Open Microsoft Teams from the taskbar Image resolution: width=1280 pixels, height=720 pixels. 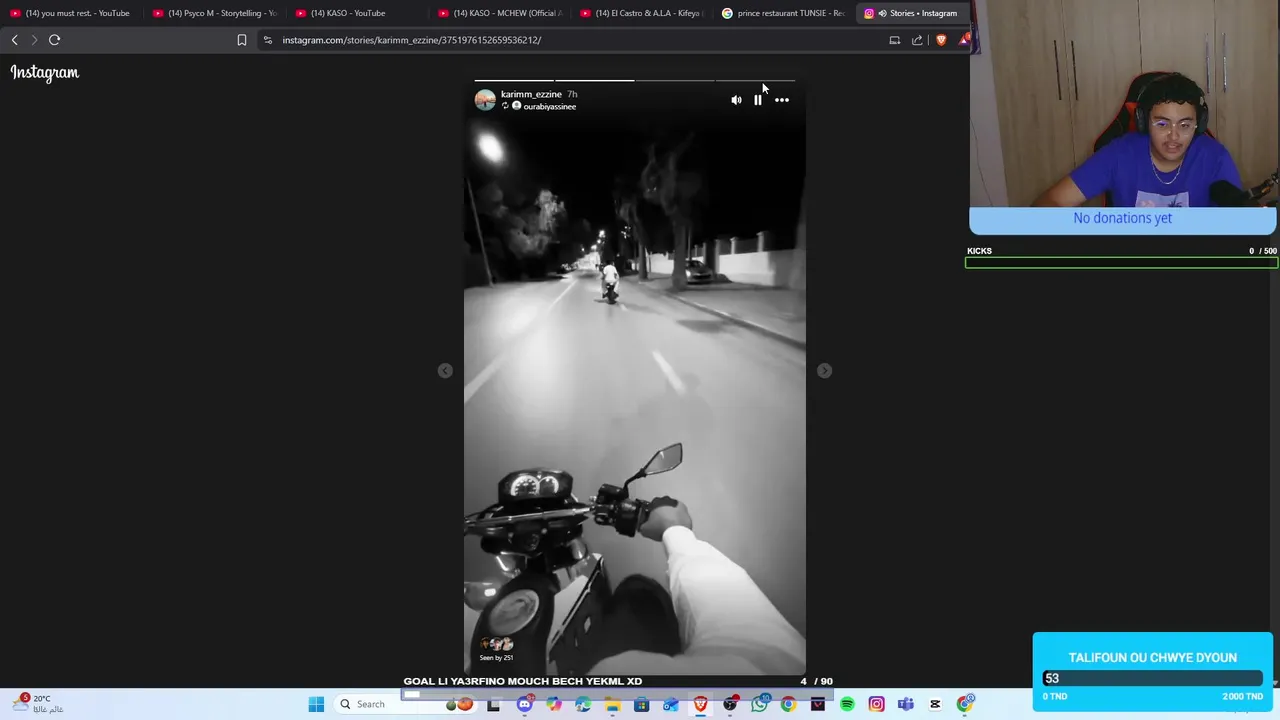906,704
